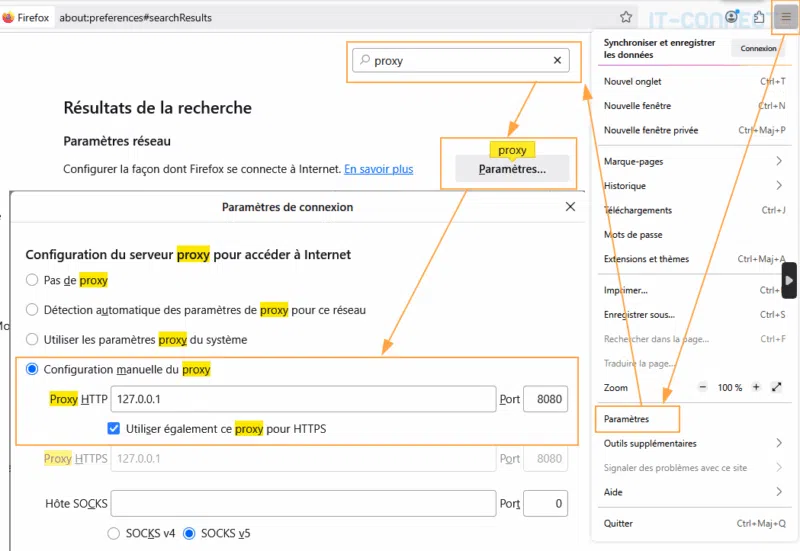The image size is (800, 551).
Task: Open Extensions et thèmes
Action: coord(694,259)
